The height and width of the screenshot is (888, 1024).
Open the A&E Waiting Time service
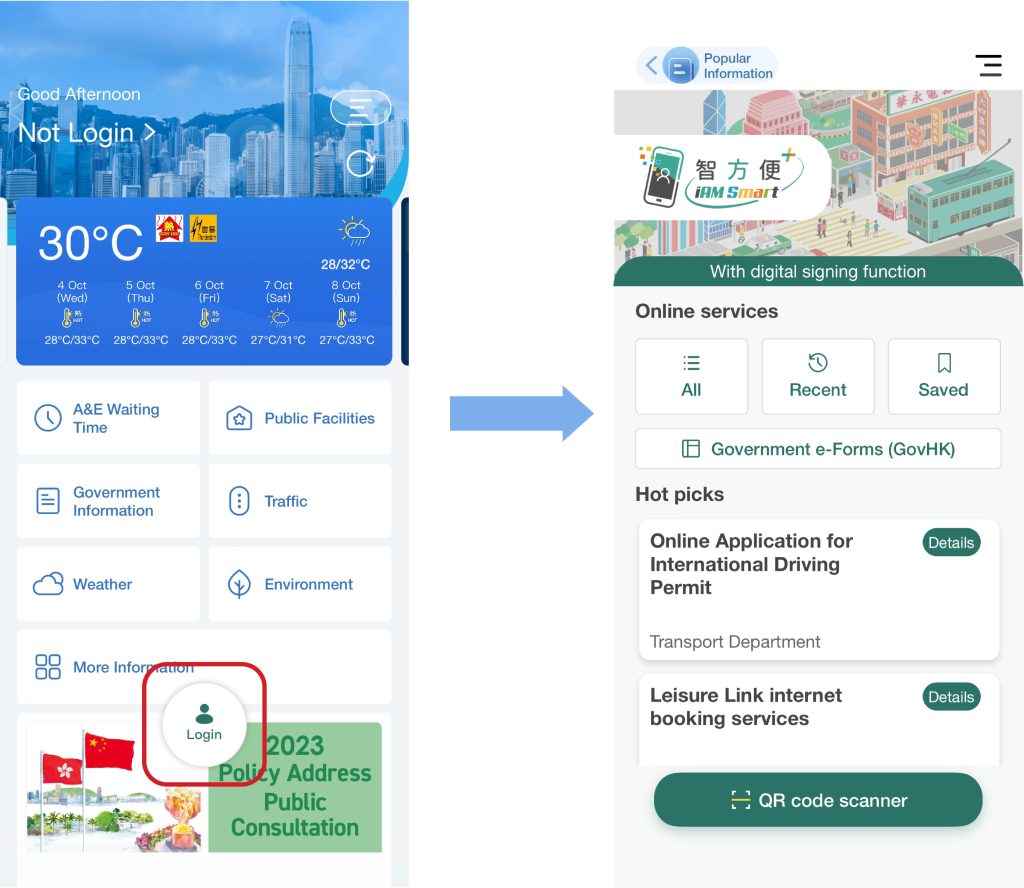pyautogui.click(x=108, y=417)
